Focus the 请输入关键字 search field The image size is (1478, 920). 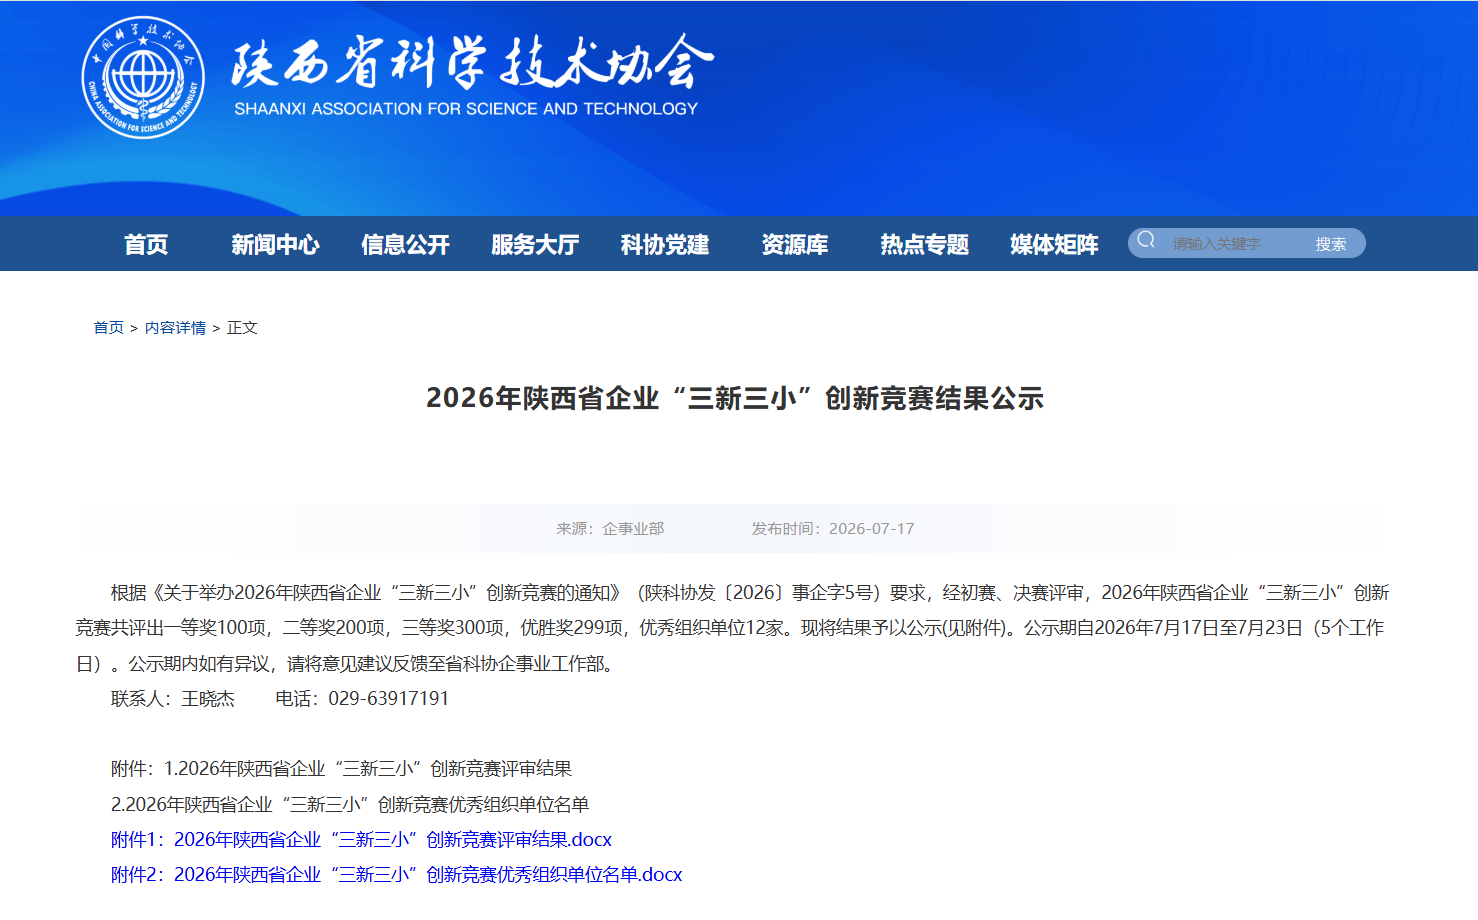tap(1234, 243)
